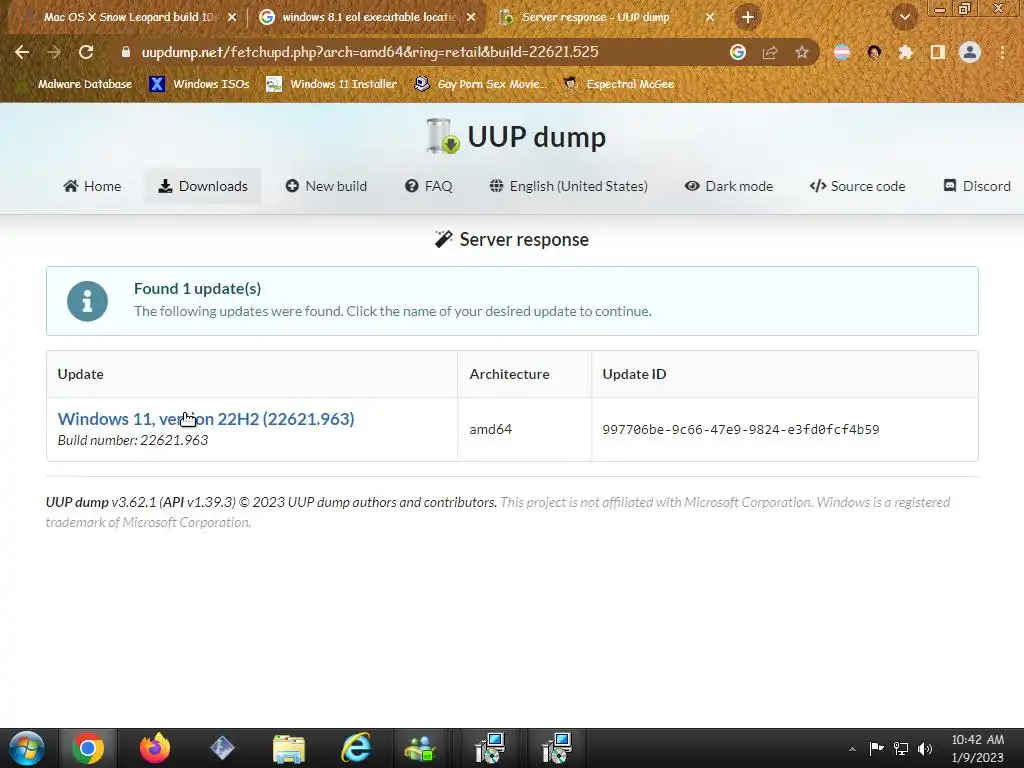
Task: Open the striped flag extension icon
Action: (842, 52)
